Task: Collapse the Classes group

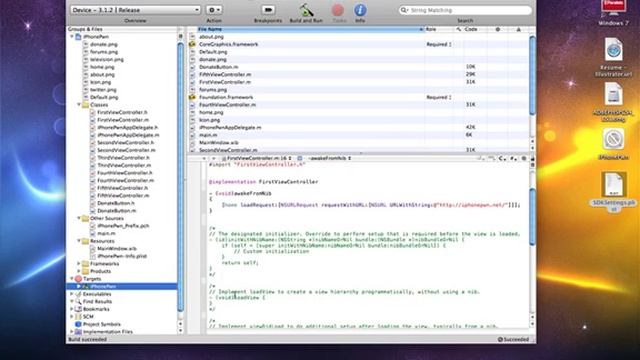Action: [79, 105]
